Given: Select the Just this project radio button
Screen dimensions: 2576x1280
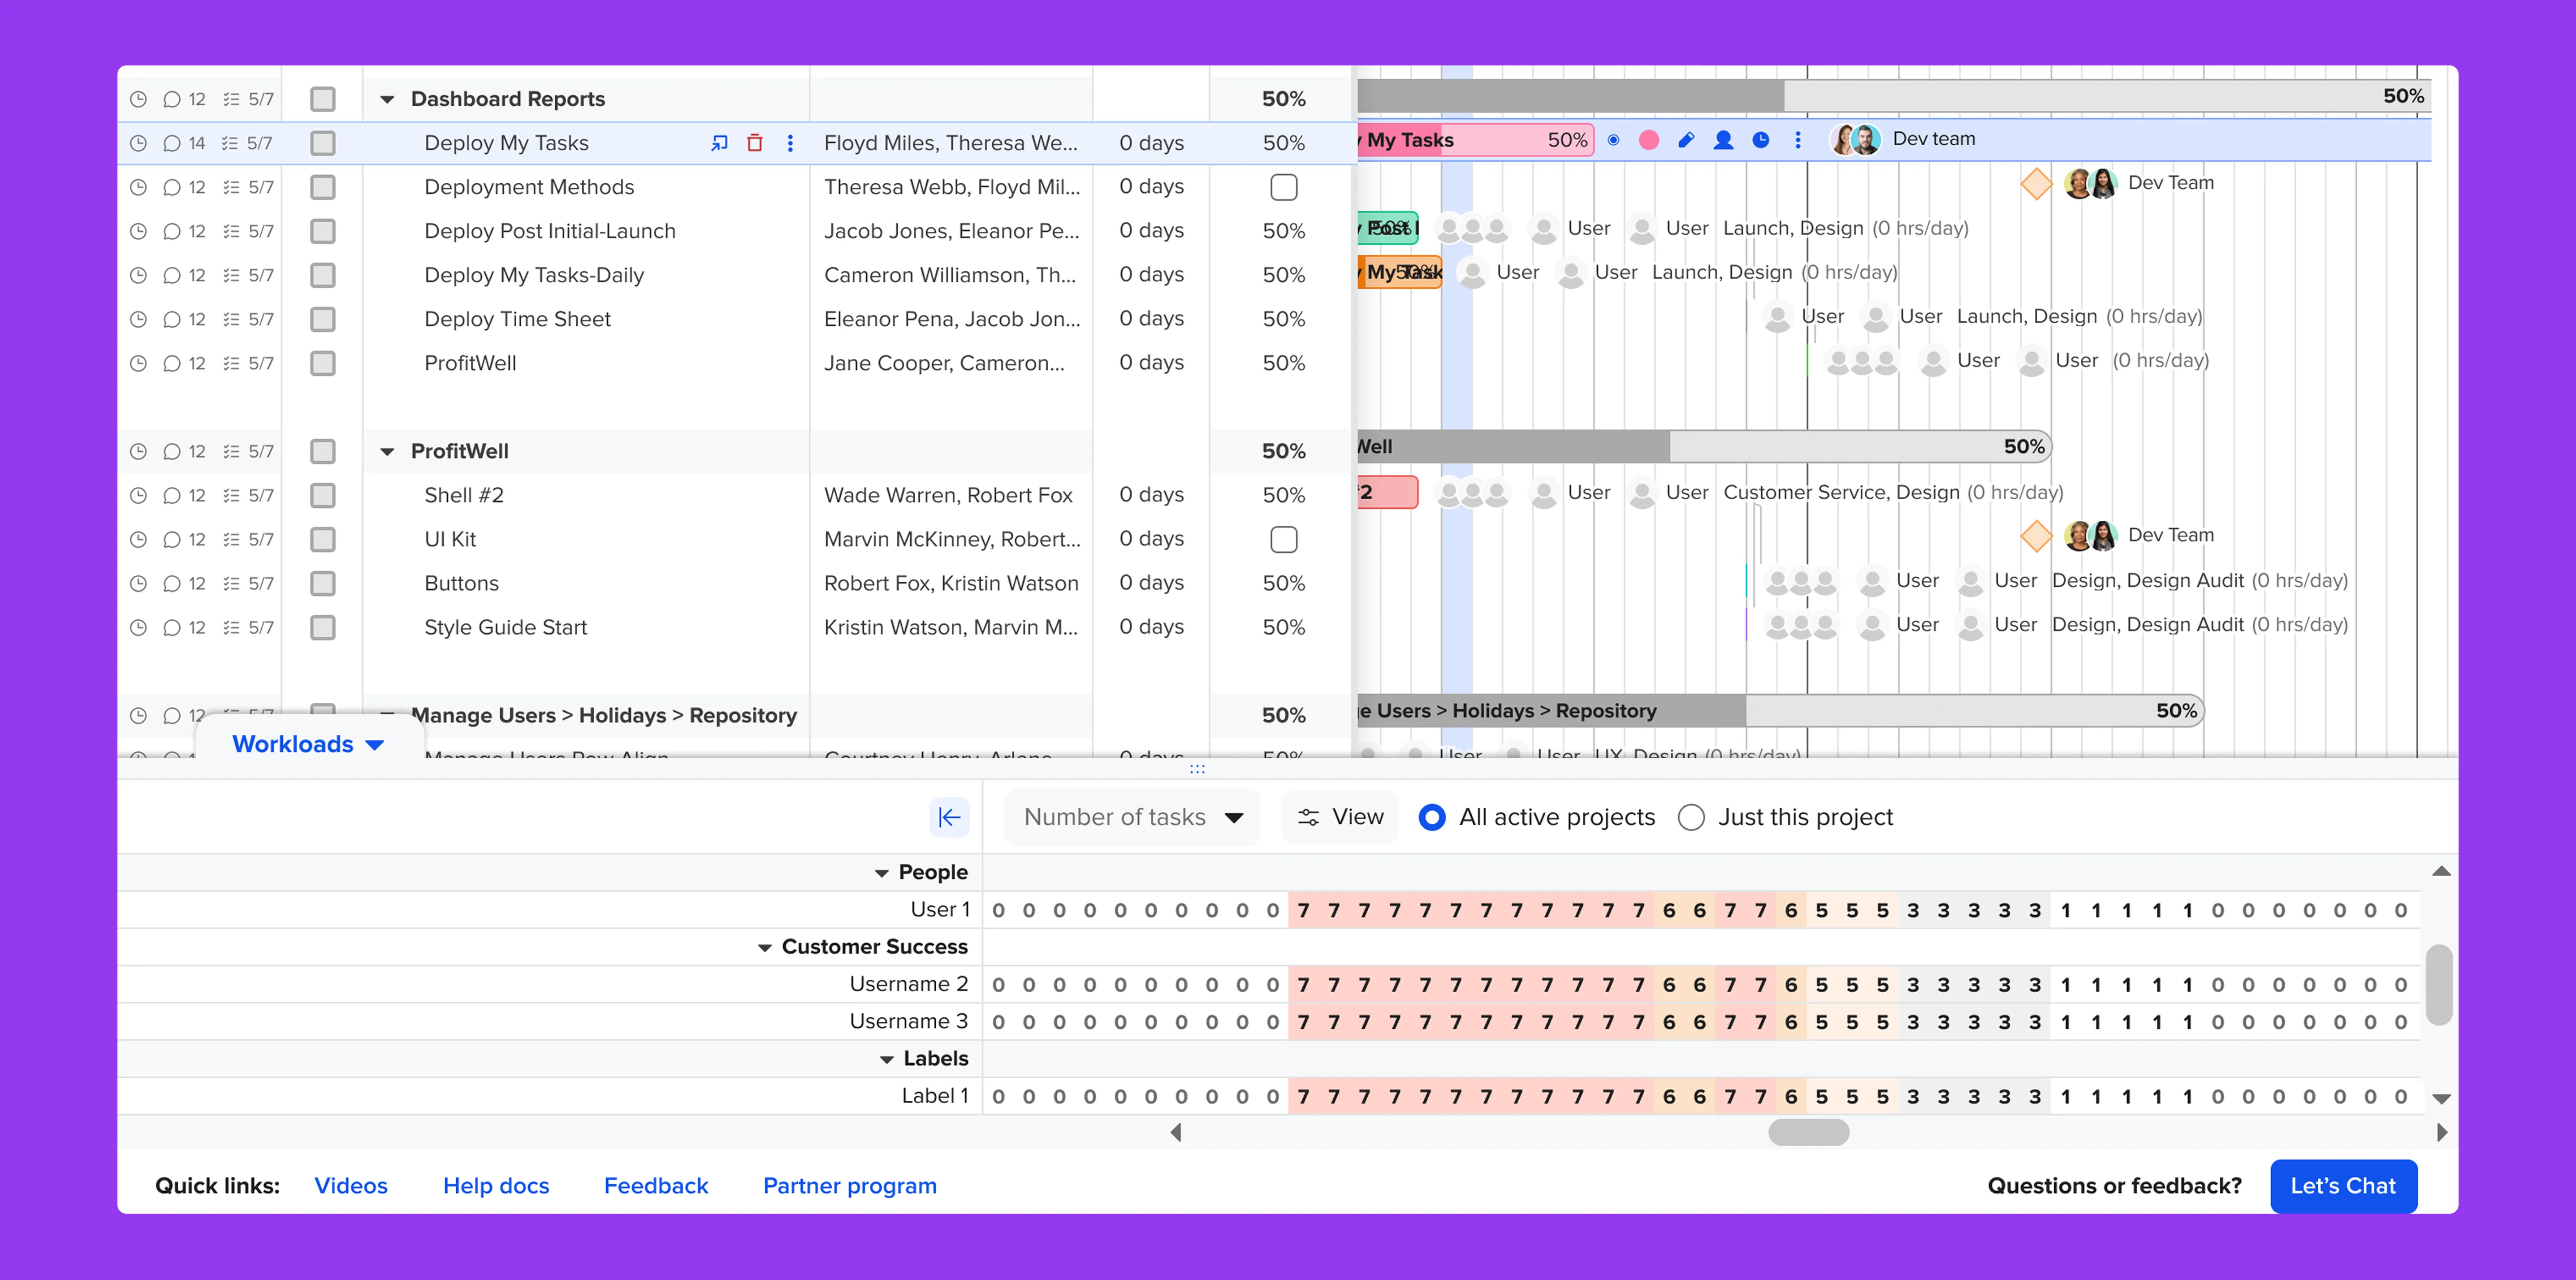Looking at the screenshot, I should pyautogui.click(x=1691, y=817).
